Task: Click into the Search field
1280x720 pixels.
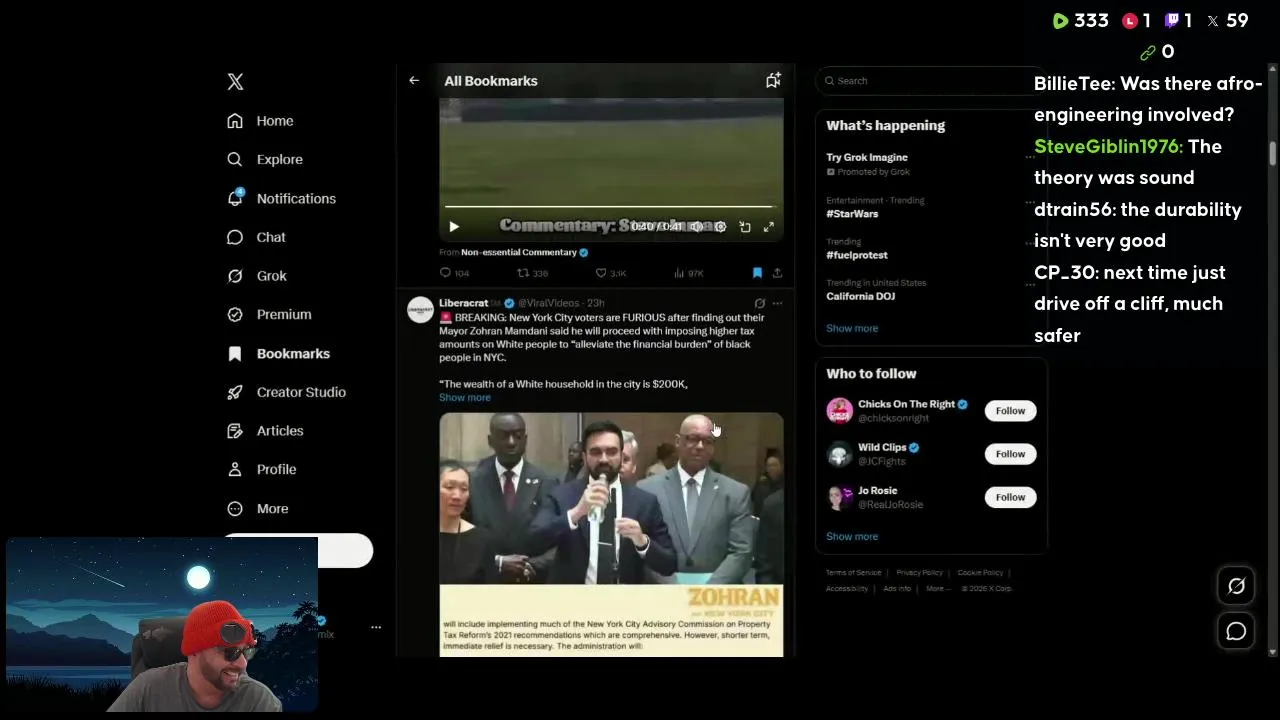Action: pos(930,81)
